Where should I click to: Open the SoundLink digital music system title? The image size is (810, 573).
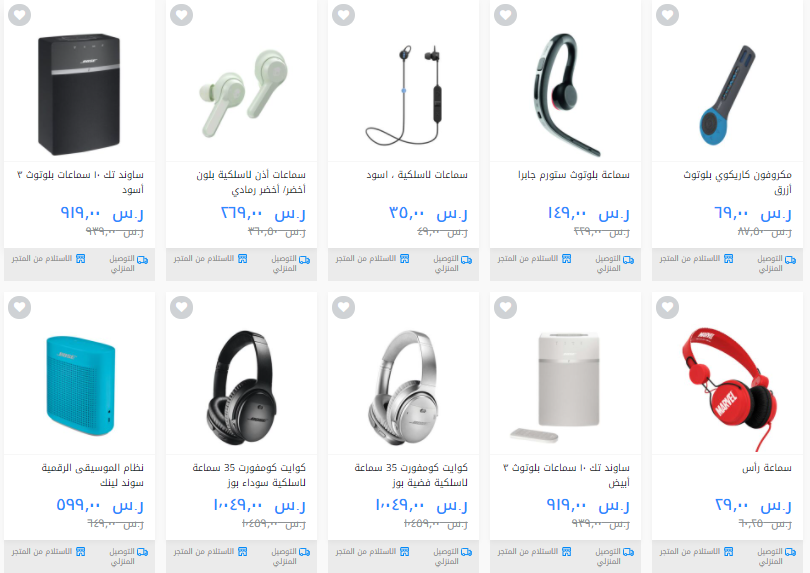92,475
